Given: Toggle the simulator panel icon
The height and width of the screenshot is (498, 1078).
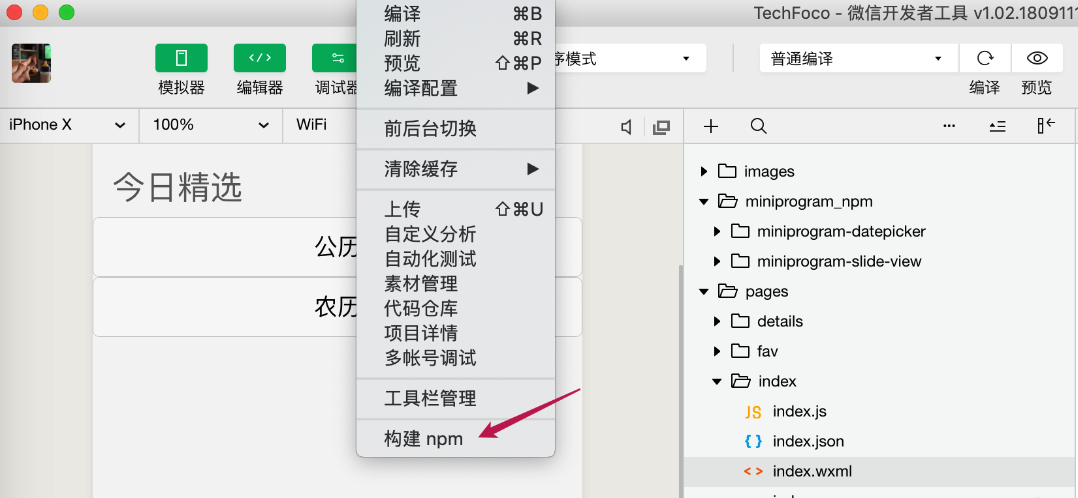Looking at the screenshot, I should (x=181, y=58).
